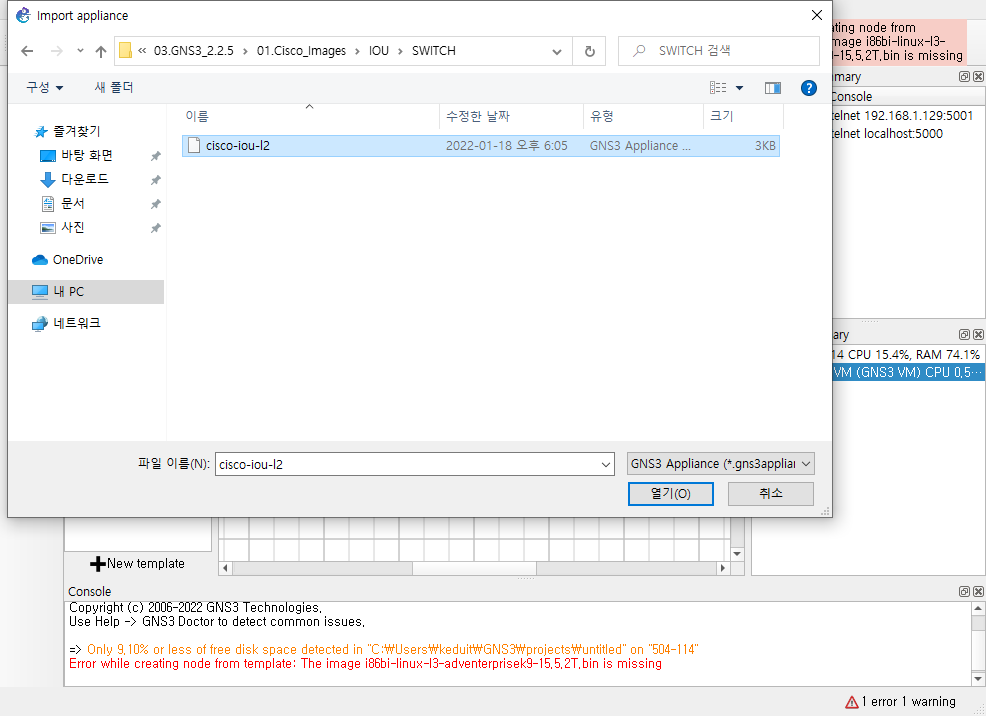Close the Import appliance dialog
This screenshot has height=716, width=986.
pyautogui.click(x=817, y=15)
